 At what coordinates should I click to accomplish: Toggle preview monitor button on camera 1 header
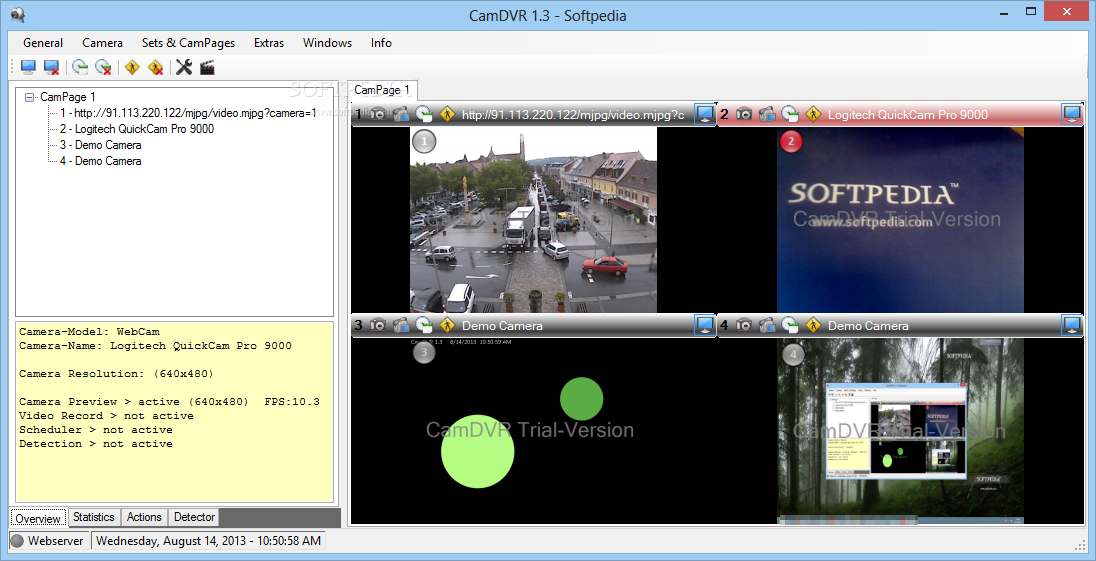coord(705,115)
